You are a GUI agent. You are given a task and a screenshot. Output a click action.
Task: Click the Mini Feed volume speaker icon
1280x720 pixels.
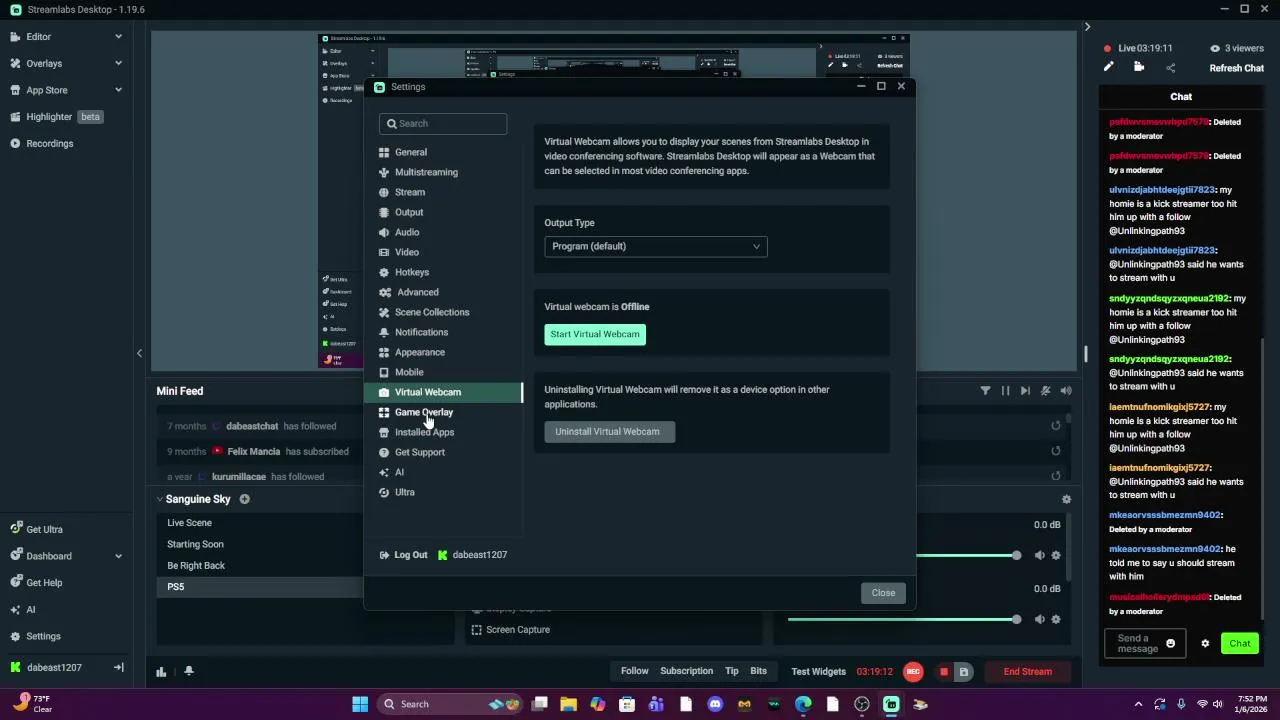[x=1066, y=391]
